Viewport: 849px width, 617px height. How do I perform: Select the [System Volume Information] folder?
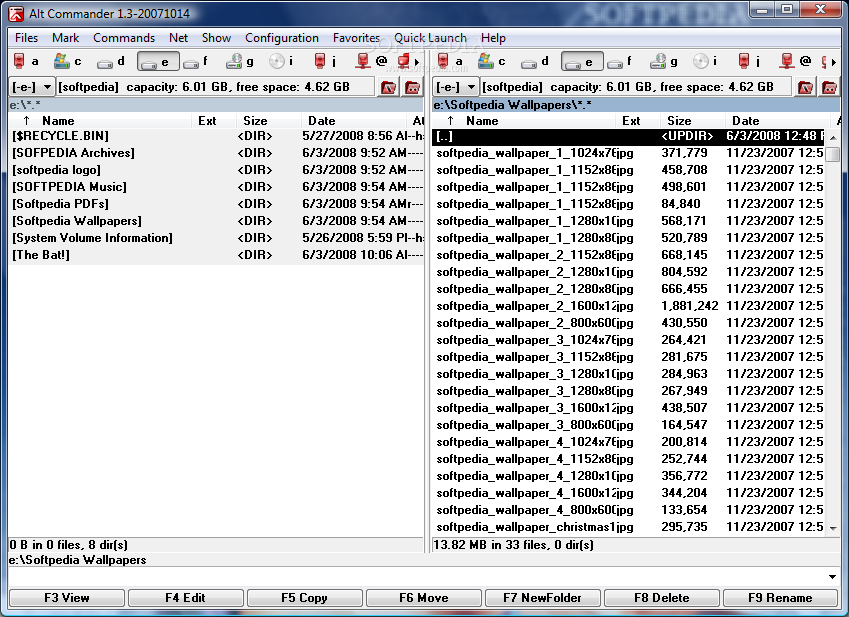click(216, 238)
